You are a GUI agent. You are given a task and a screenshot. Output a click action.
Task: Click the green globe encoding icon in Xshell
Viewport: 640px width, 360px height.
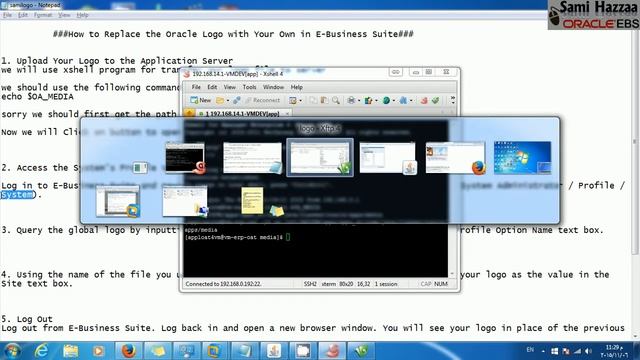(386, 100)
